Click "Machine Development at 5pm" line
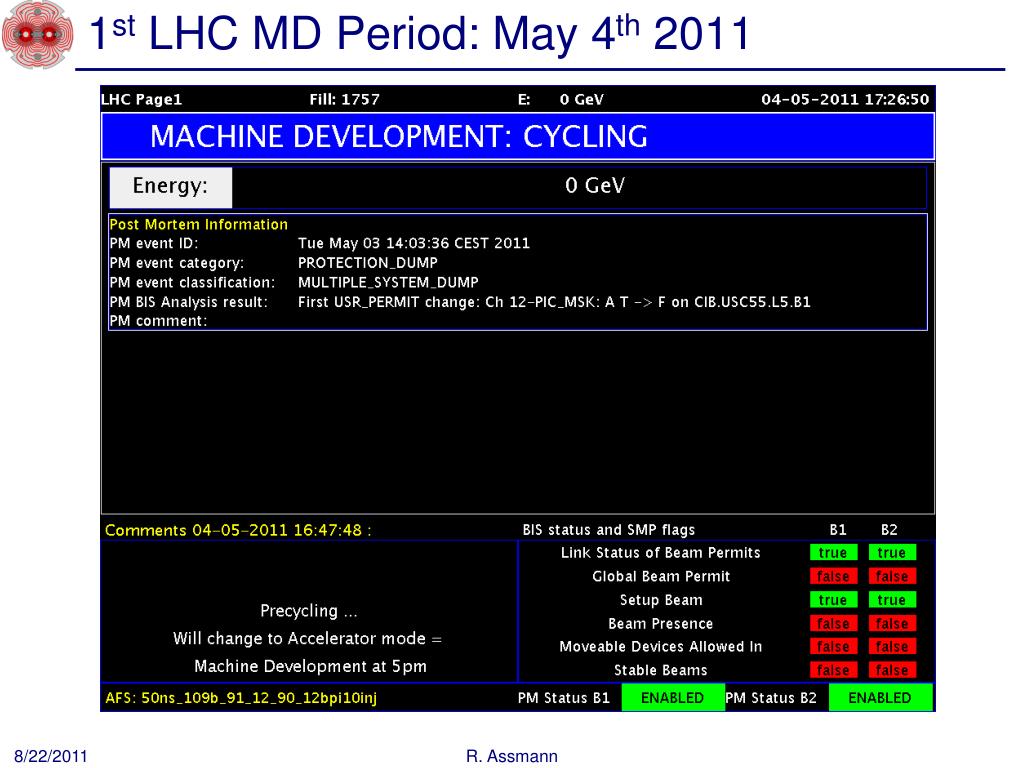Image resolution: width=1024 pixels, height=768 pixels. click(x=310, y=666)
